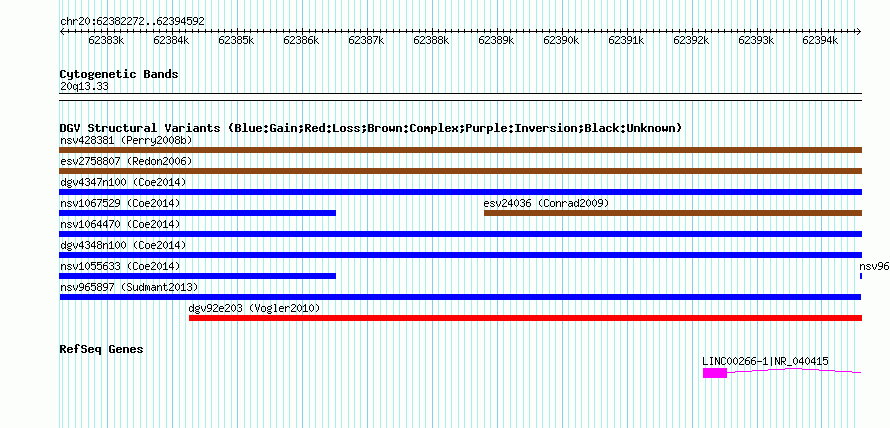Click the nsv428381 (Perry2008b) label
890x428 pixels.
(x=126, y=140)
